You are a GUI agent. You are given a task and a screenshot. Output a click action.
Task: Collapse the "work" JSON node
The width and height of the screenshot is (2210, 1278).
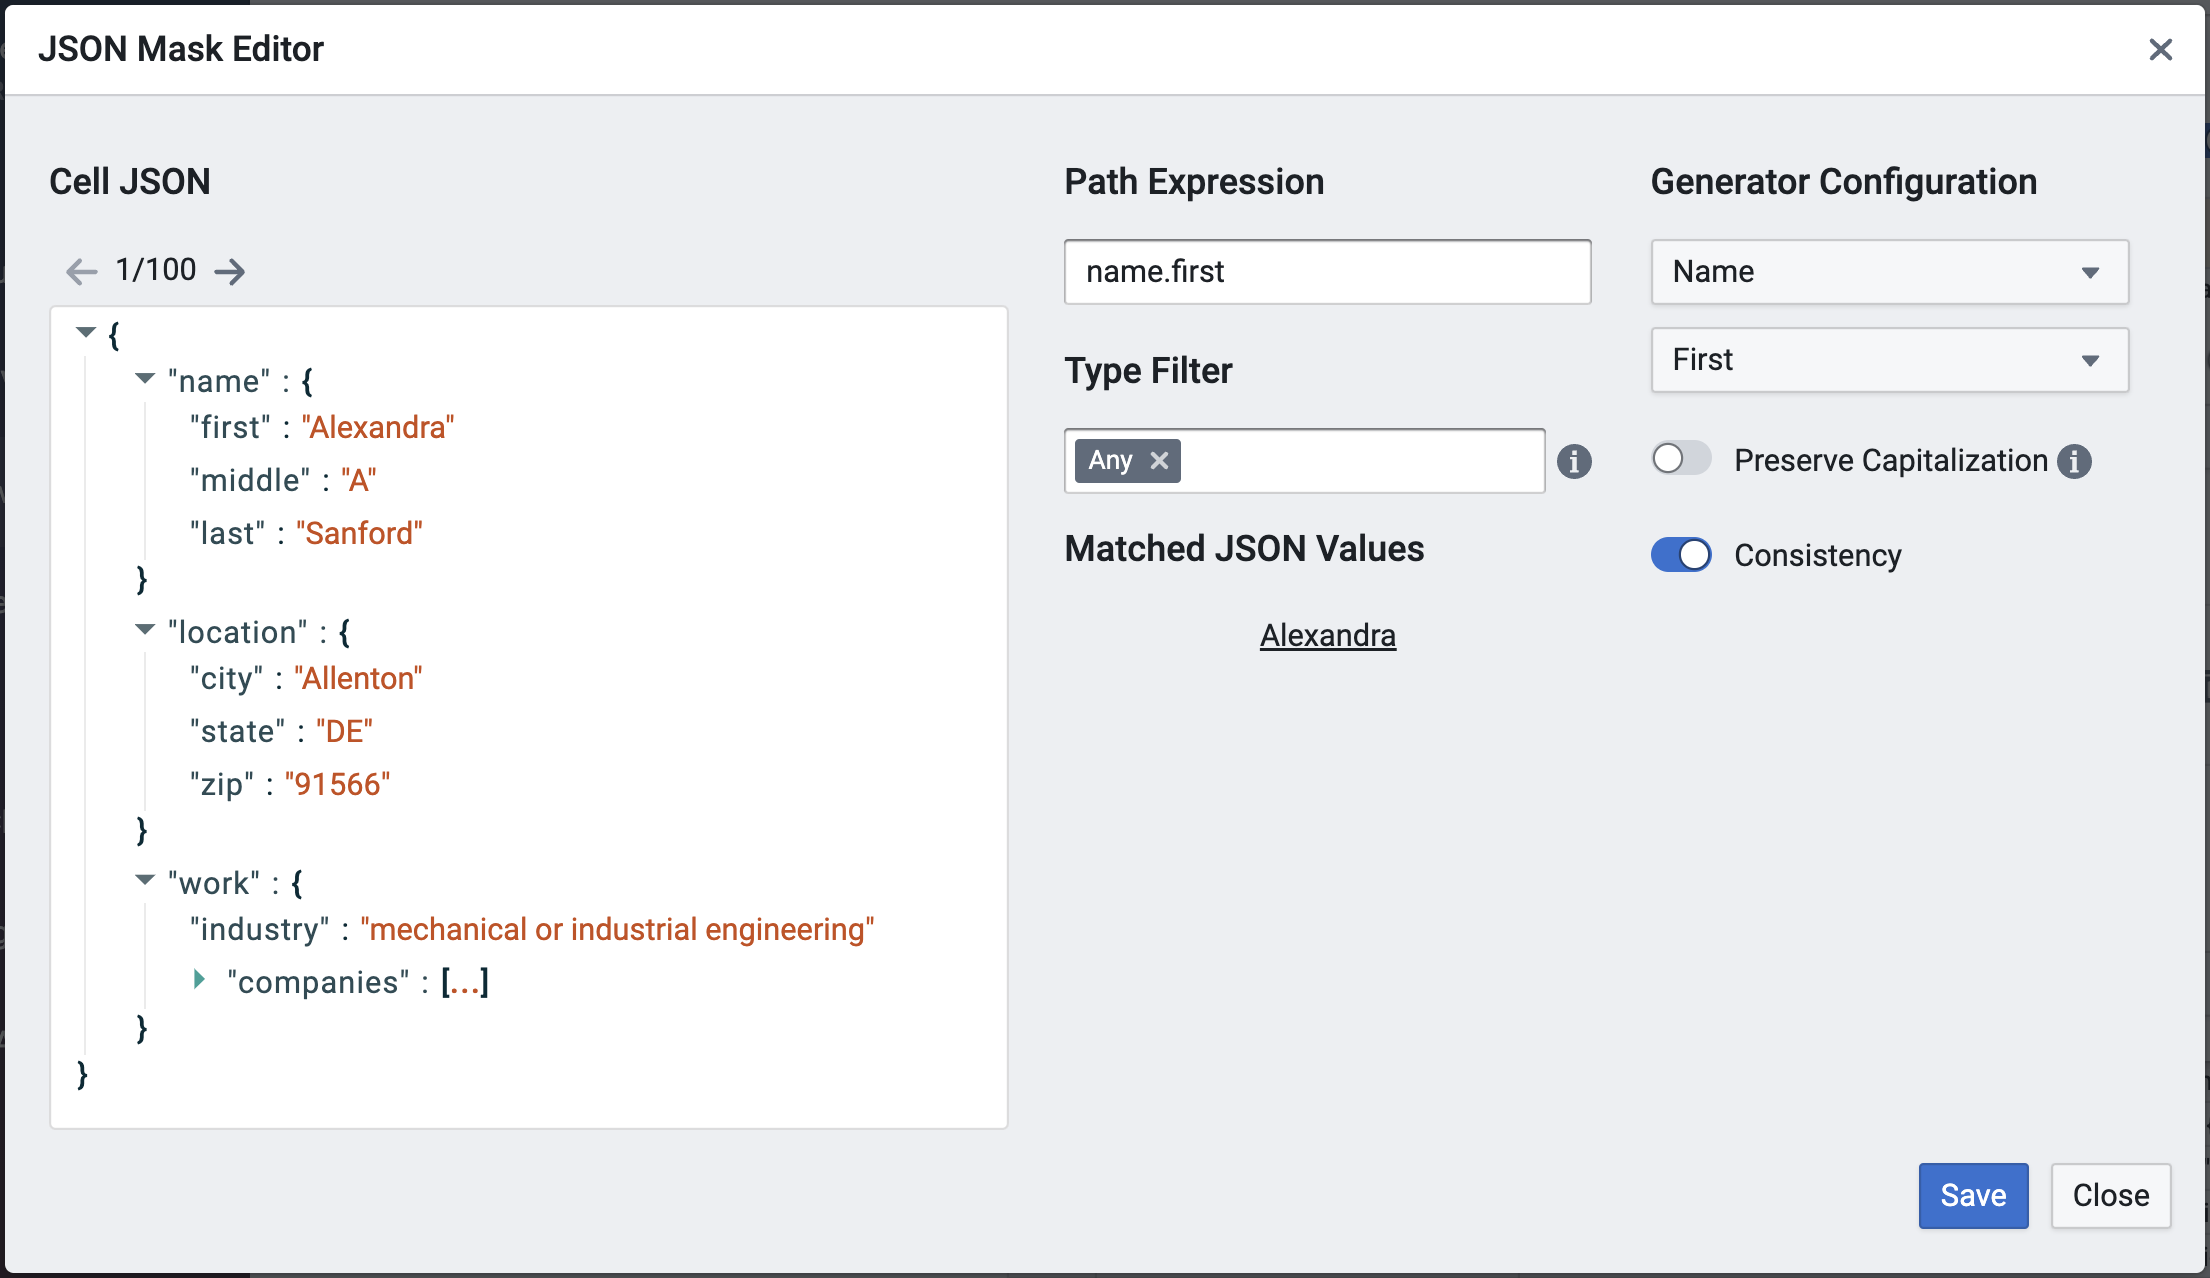pyautogui.click(x=145, y=880)
